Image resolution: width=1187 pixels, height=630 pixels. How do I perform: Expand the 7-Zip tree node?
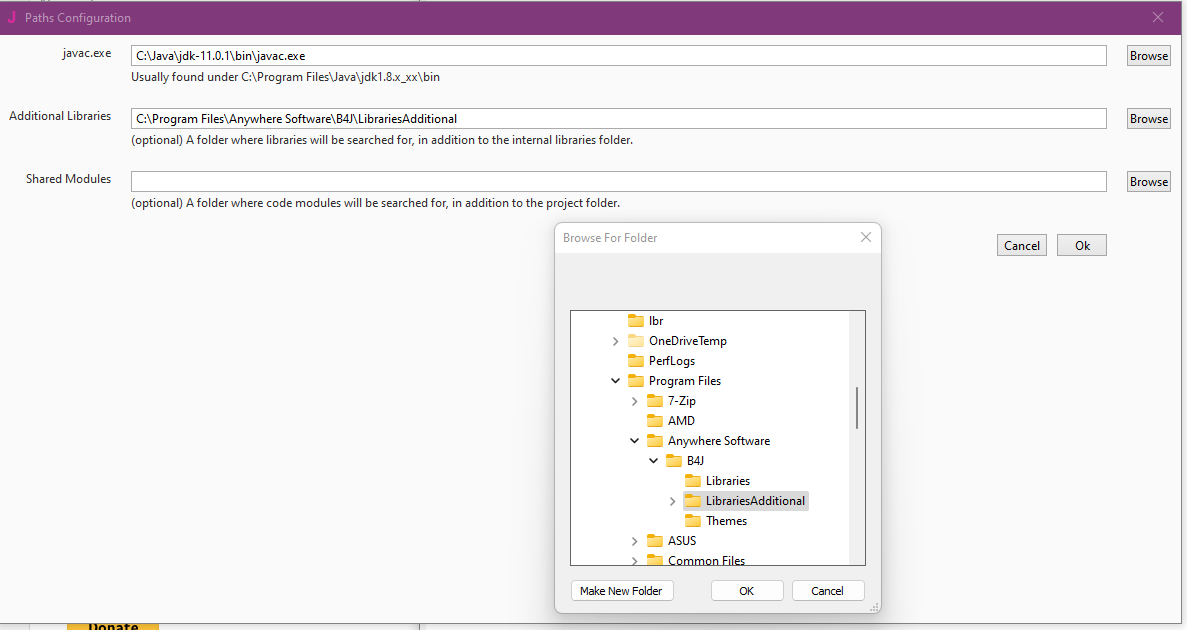[x=634, y=400]
